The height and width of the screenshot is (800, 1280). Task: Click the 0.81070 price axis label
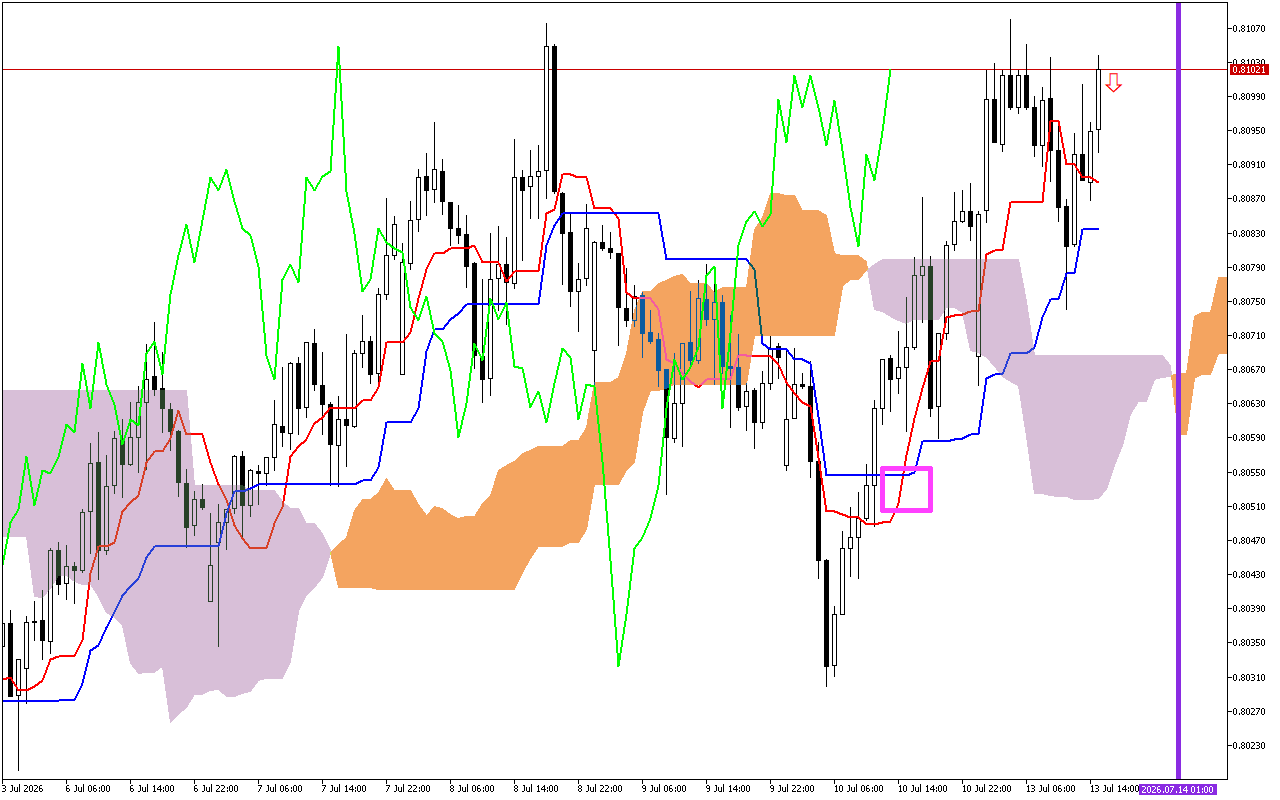tap(1248, 28)
